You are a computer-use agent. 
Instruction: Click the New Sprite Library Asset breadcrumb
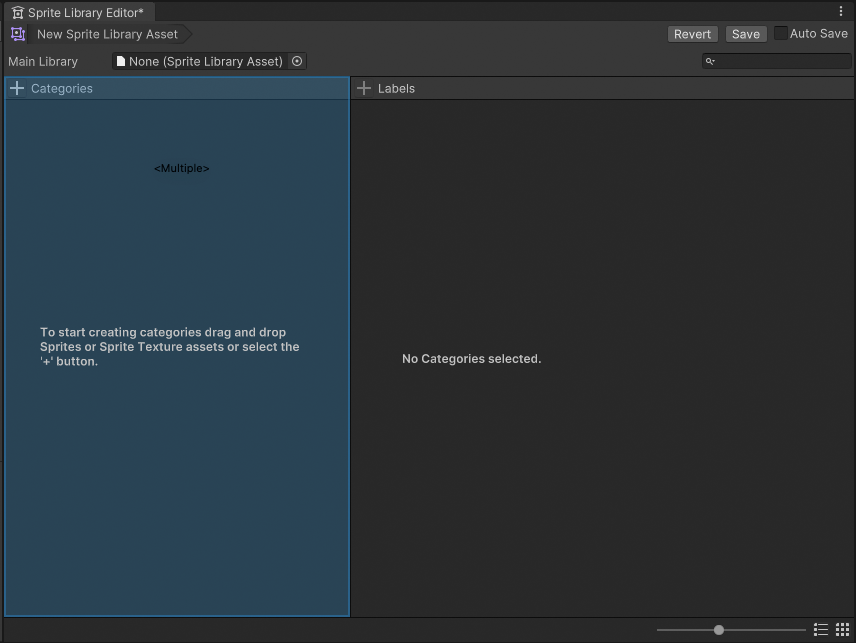(x=107, y=34)
